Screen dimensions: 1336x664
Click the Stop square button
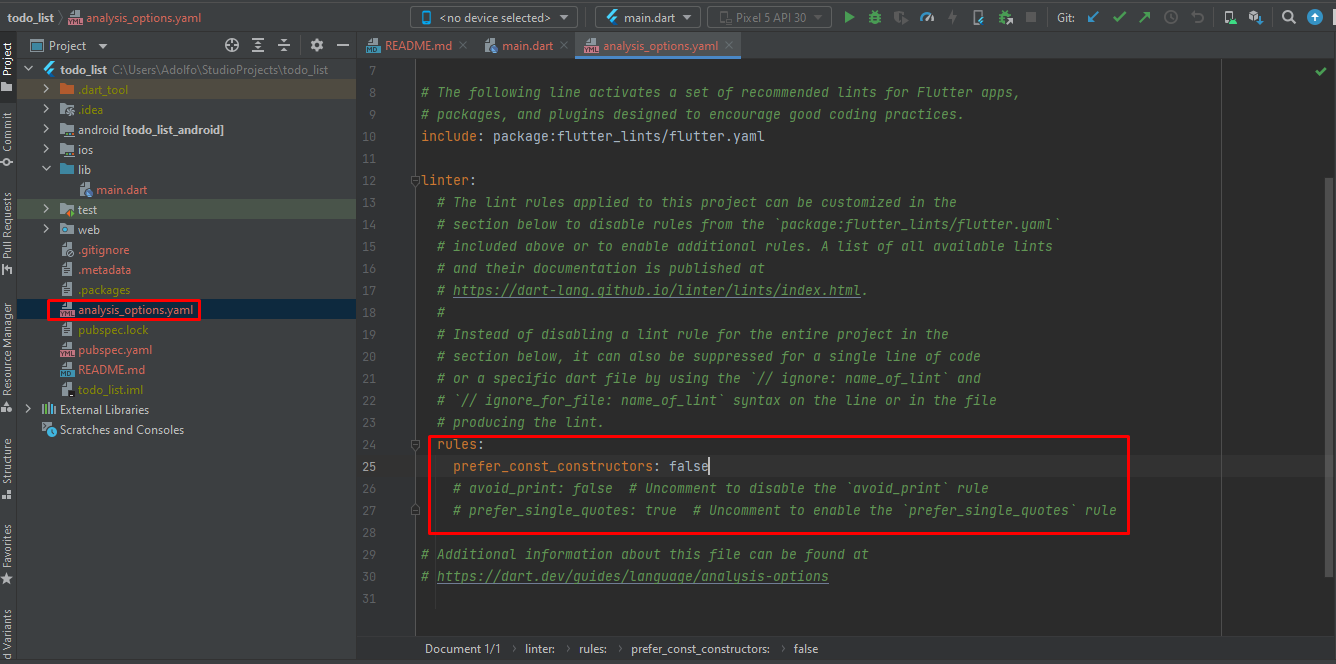(x=1031, y=17)
